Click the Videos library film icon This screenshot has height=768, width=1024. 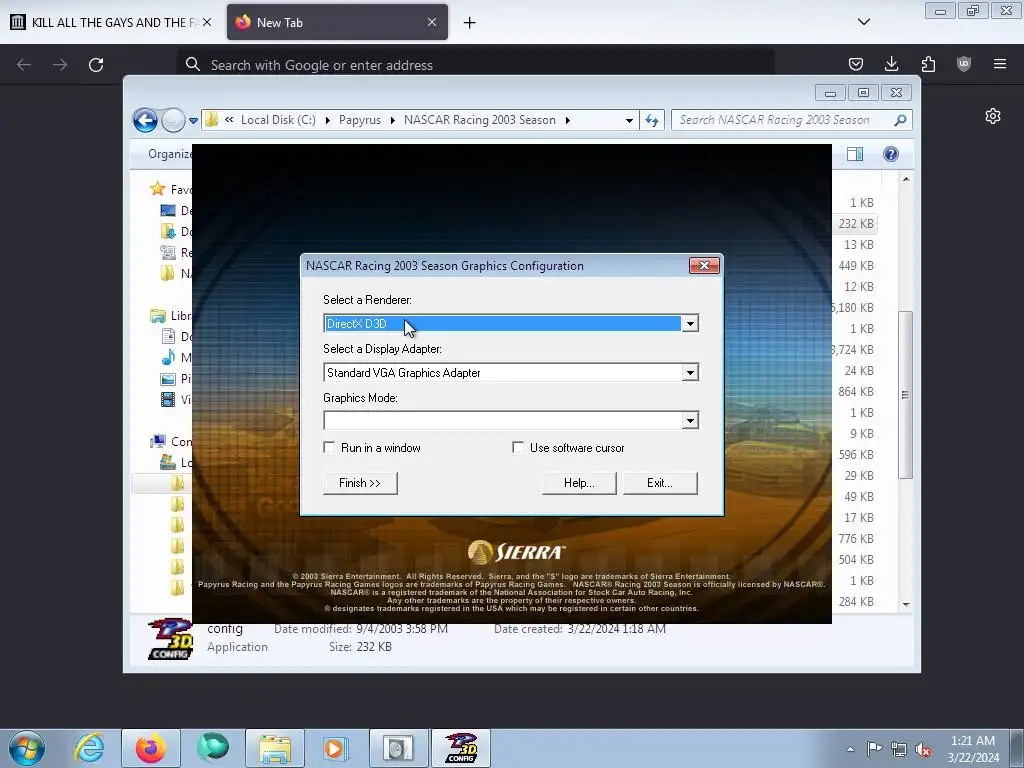(x=168, y=399)
